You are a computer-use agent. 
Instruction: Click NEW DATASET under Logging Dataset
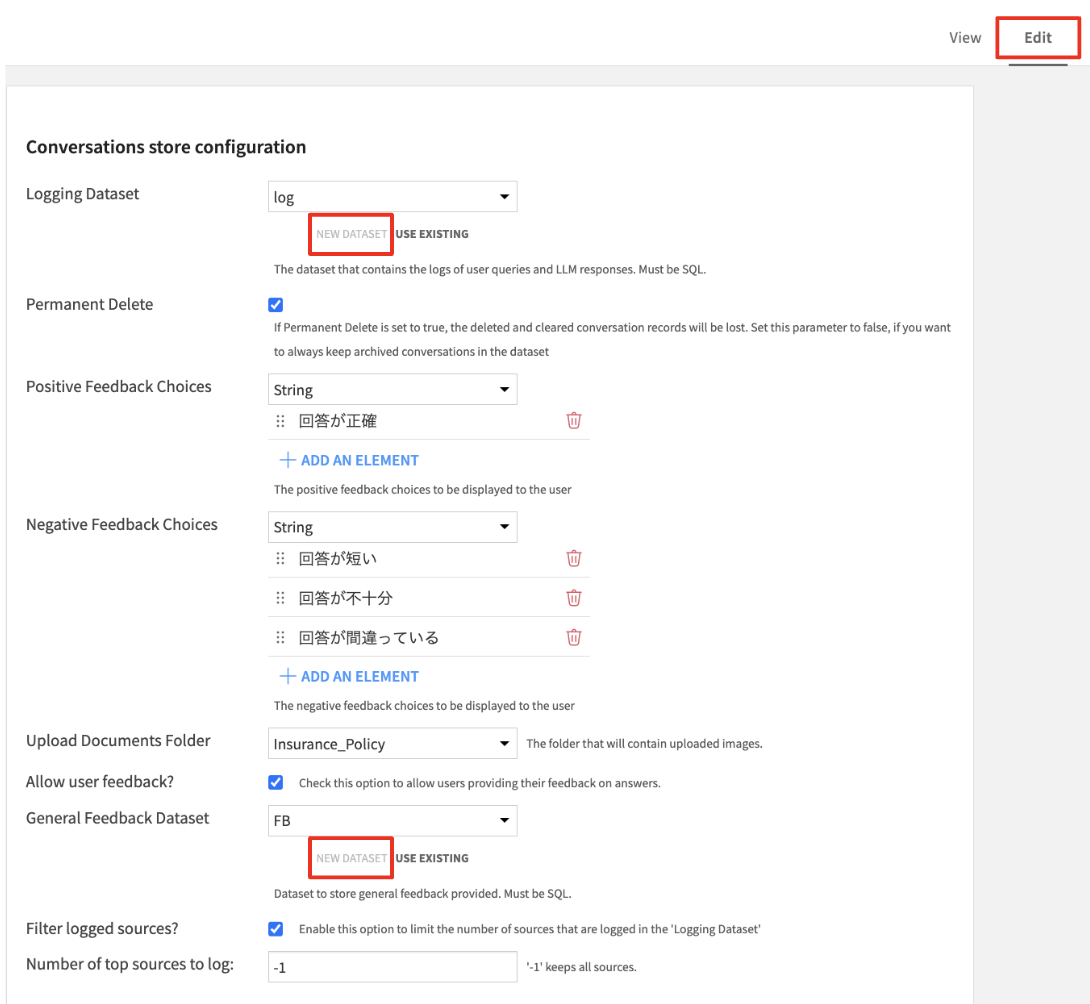pyautogui.click(x=352, y=234)
